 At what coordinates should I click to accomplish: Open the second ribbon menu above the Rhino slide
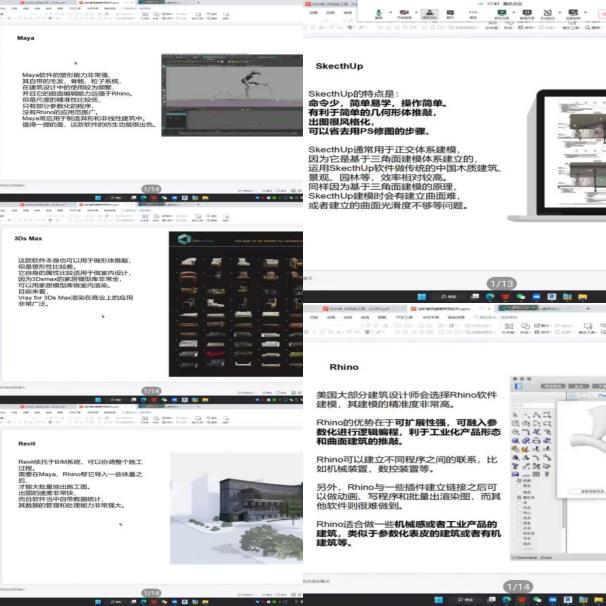click(x=331, y=317)
